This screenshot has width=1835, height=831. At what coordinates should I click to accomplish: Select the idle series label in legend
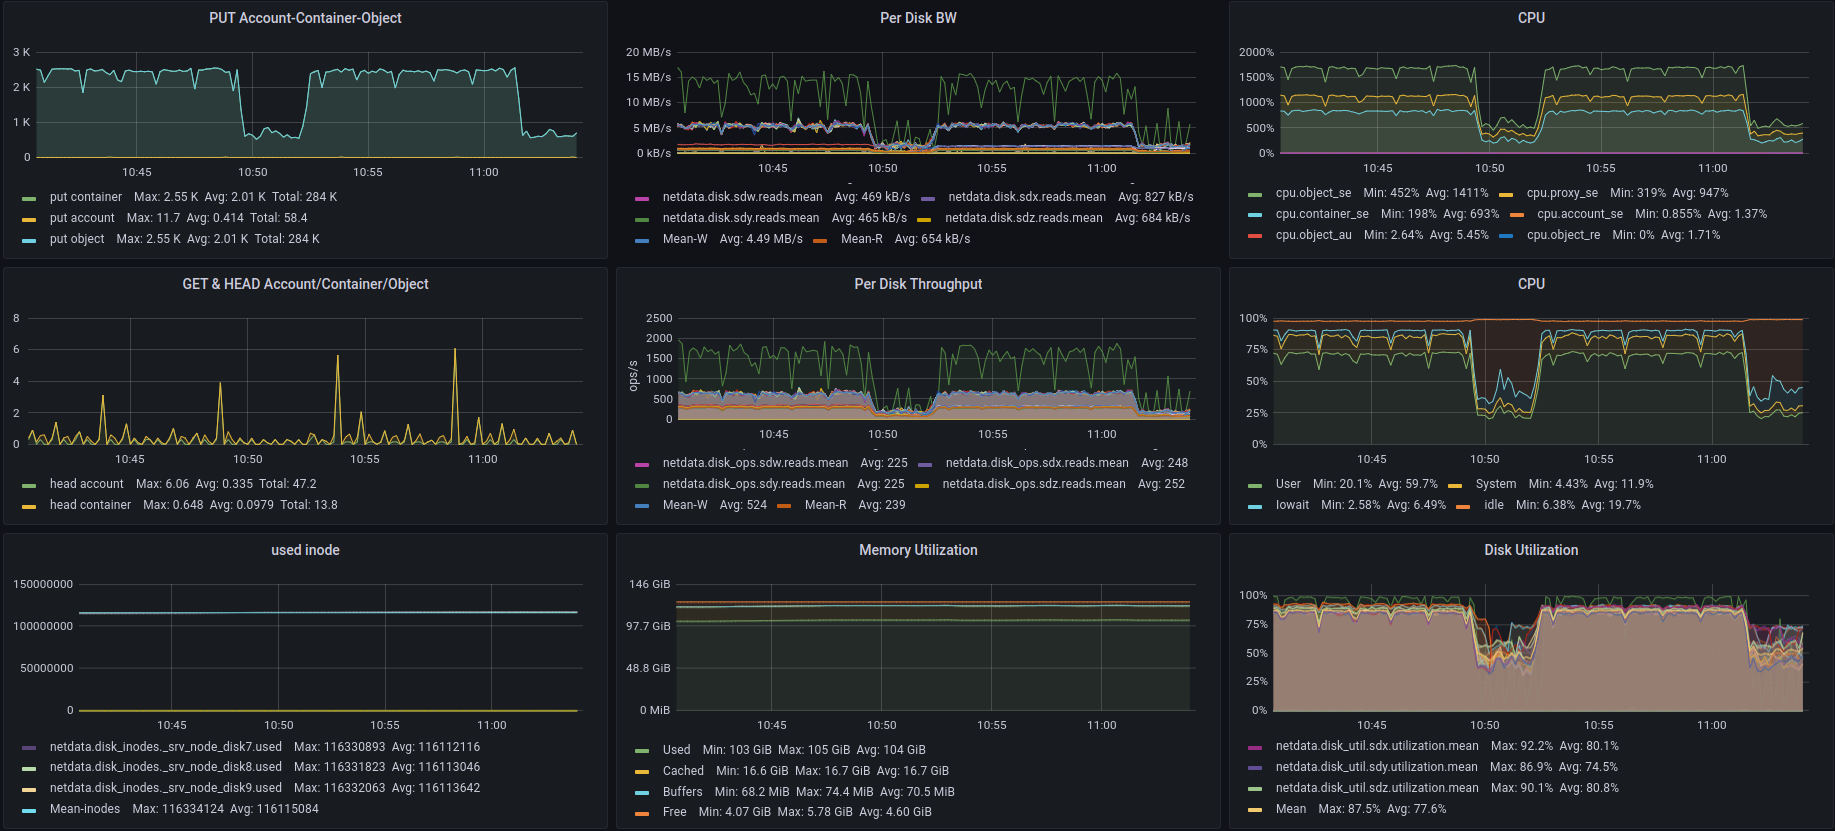pos(1493,505)
